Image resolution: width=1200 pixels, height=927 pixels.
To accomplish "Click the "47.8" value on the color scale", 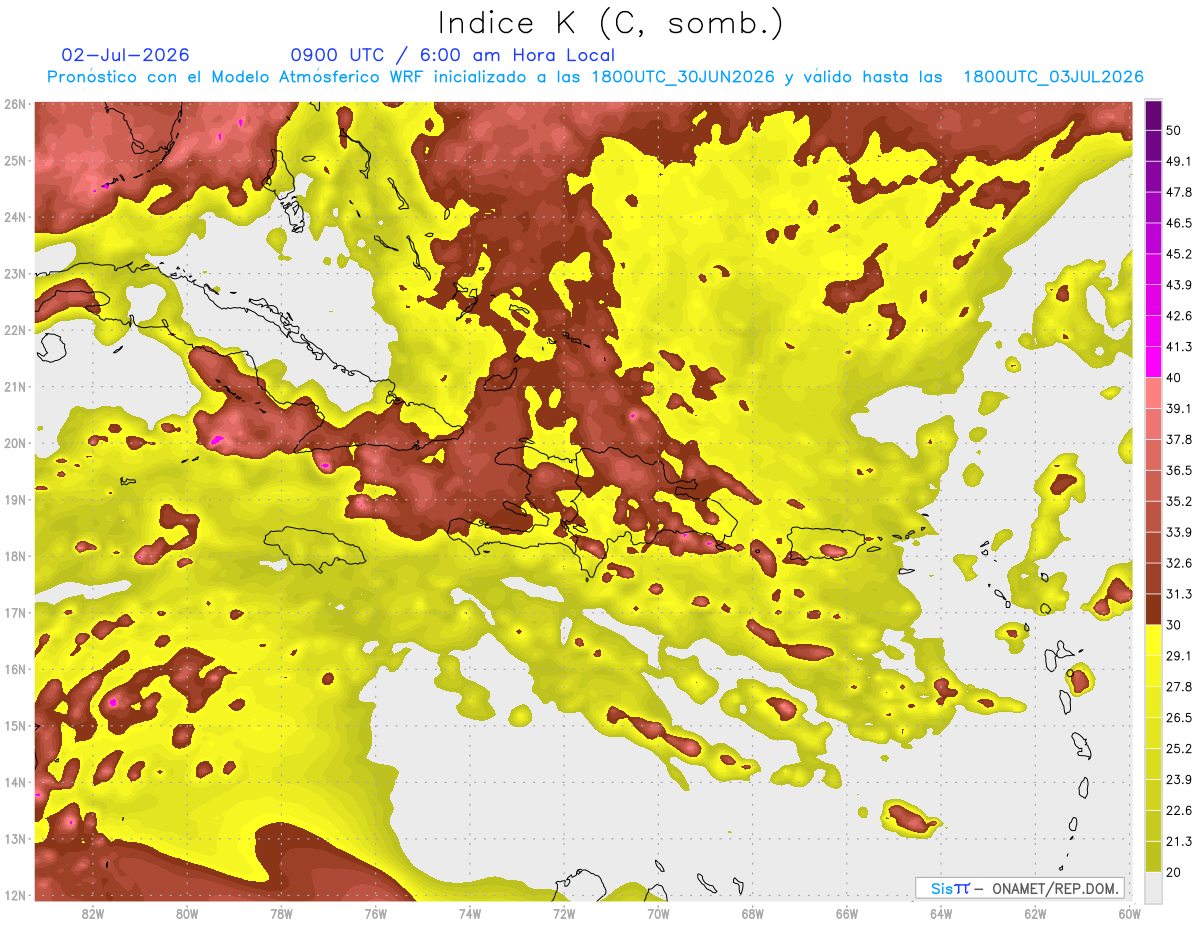I will 1179,192.
